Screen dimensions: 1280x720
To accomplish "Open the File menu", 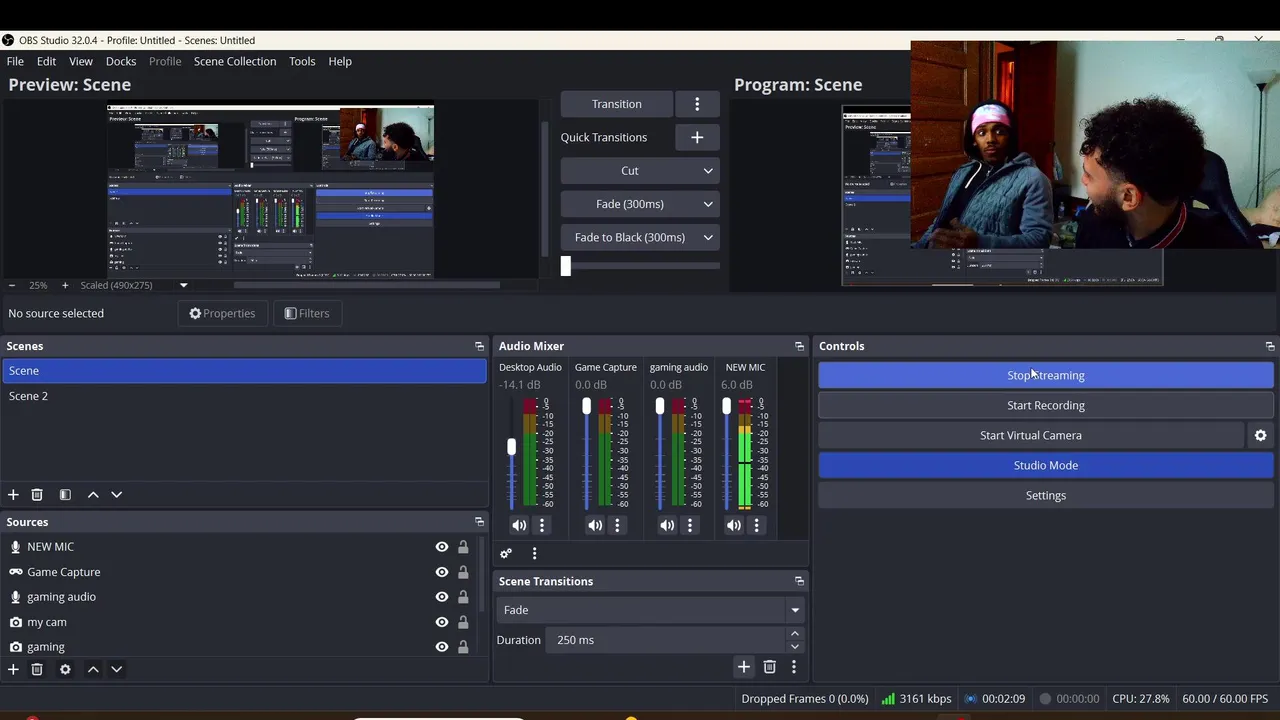I will [15, 61].
